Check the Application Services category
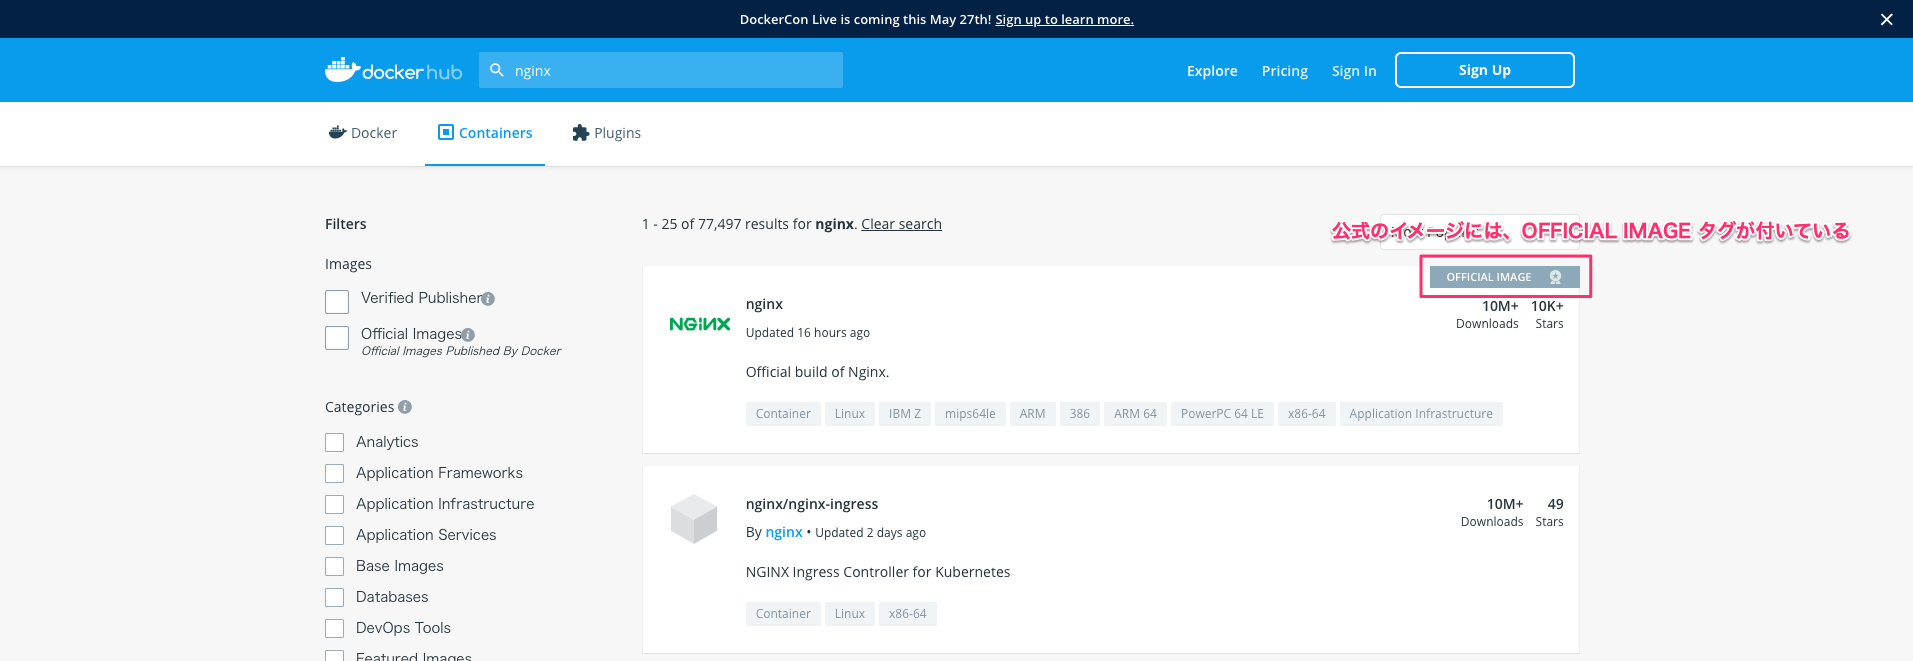The image size is (1913, 661). click(335, 535)
